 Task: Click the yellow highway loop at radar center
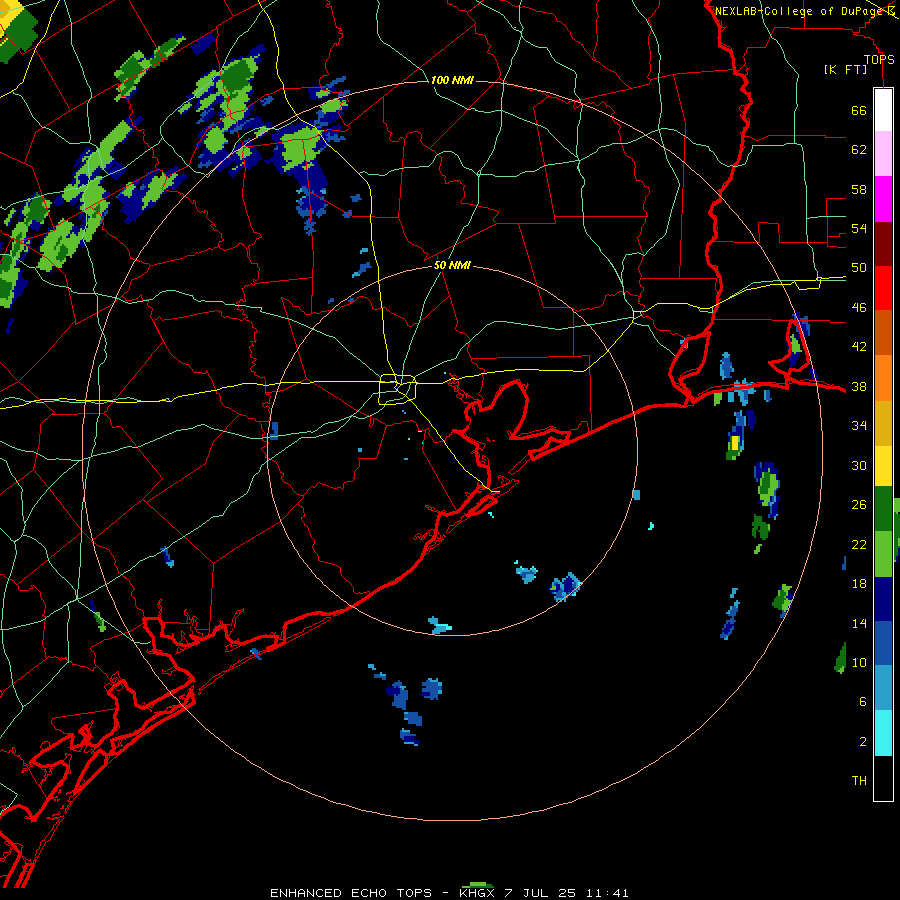398,389
